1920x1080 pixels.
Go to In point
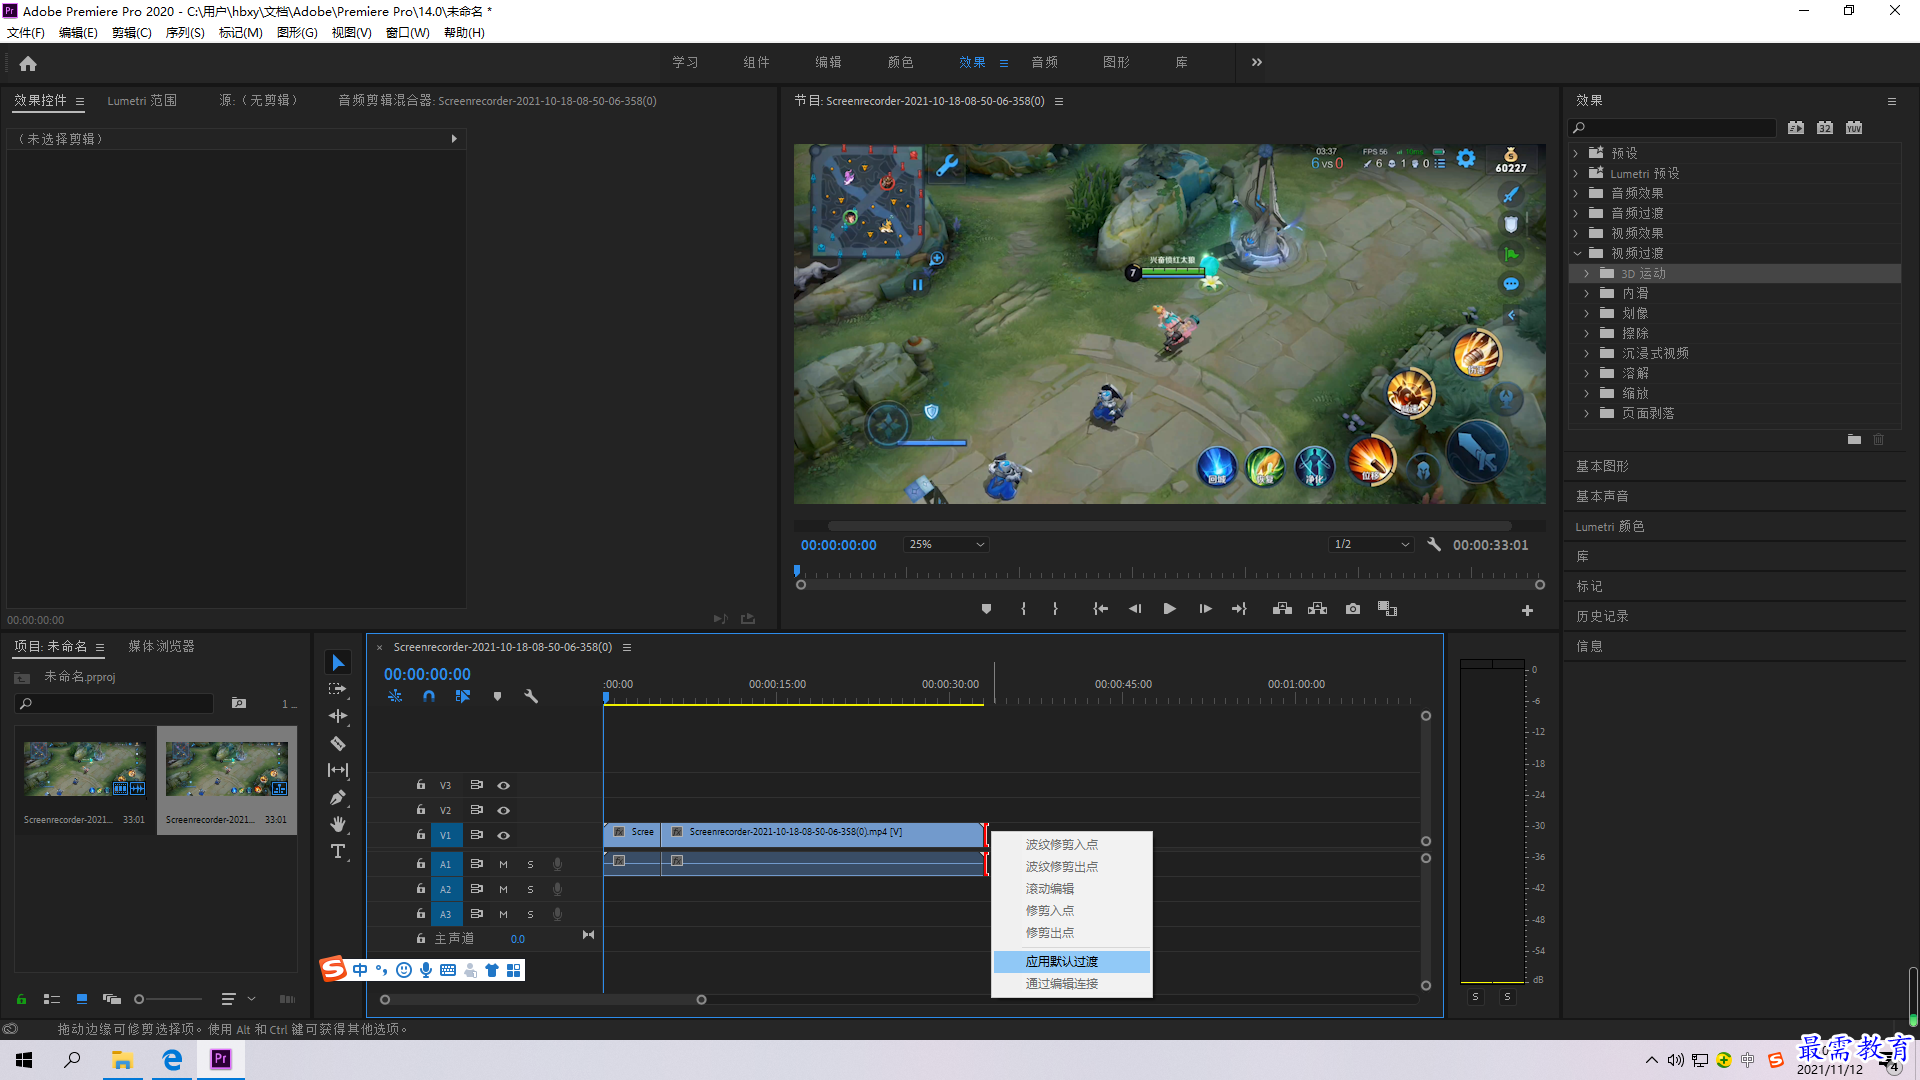click(1100, 609)
